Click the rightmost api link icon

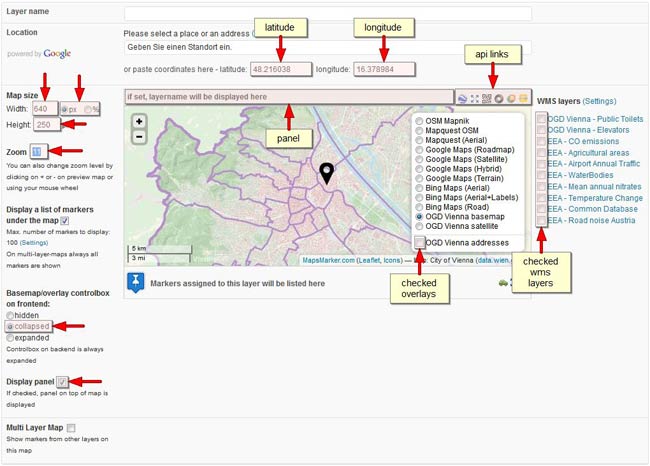(x=522, y=98)
